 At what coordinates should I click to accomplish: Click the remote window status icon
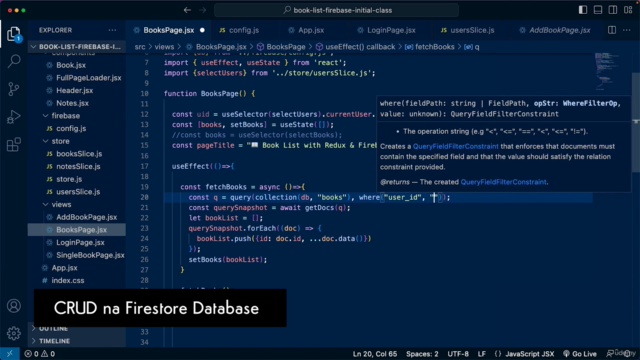click(9, 353)
